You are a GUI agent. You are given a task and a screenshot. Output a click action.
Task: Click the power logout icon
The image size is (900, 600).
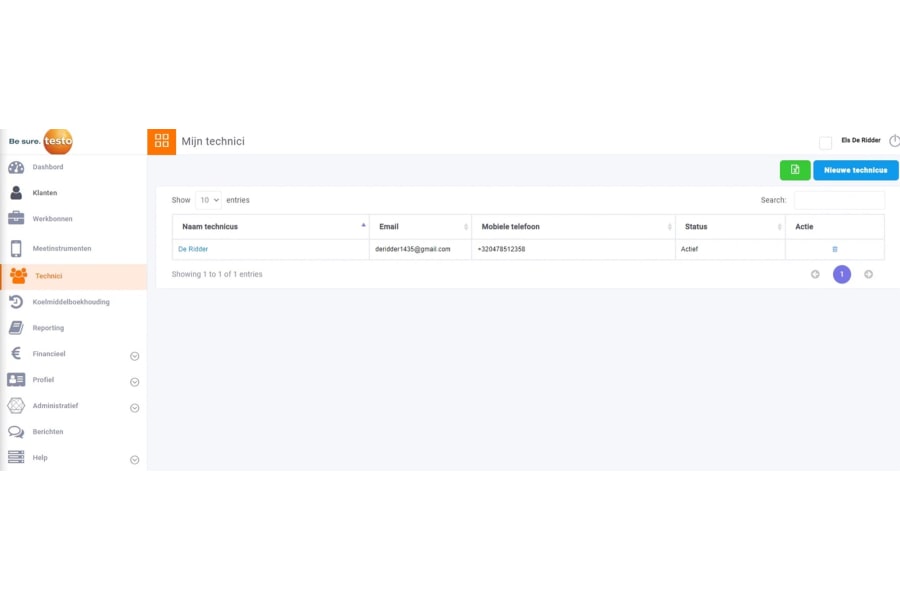tap(894, 142)
